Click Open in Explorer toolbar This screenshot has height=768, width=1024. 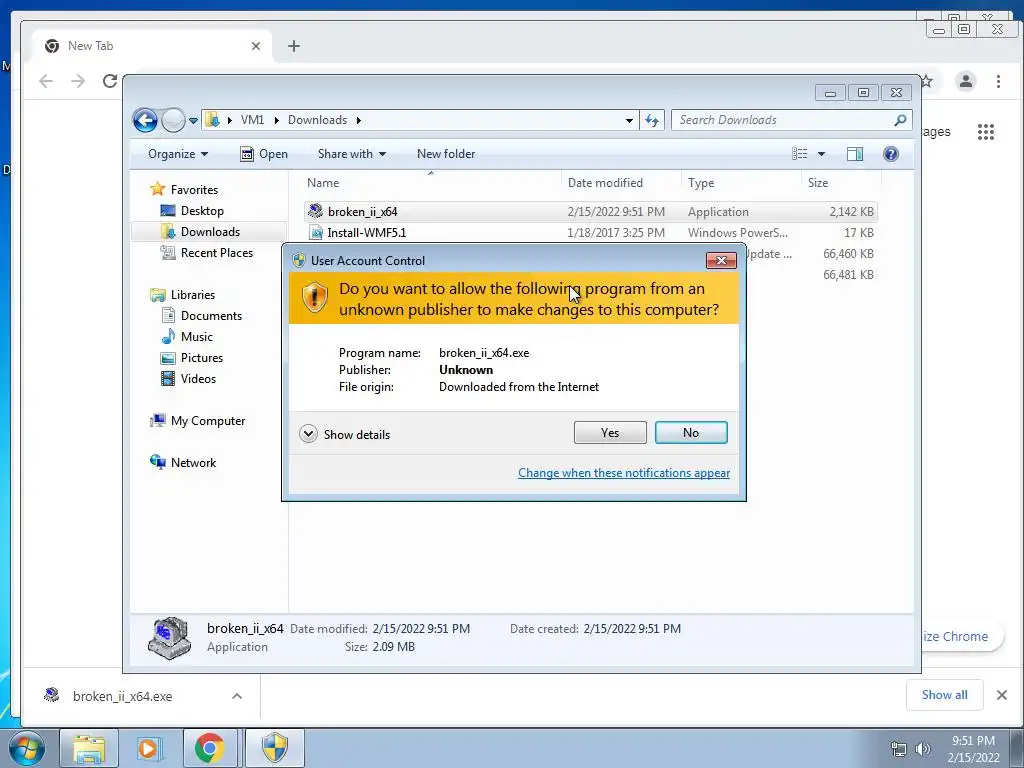[x=264, y=154]
